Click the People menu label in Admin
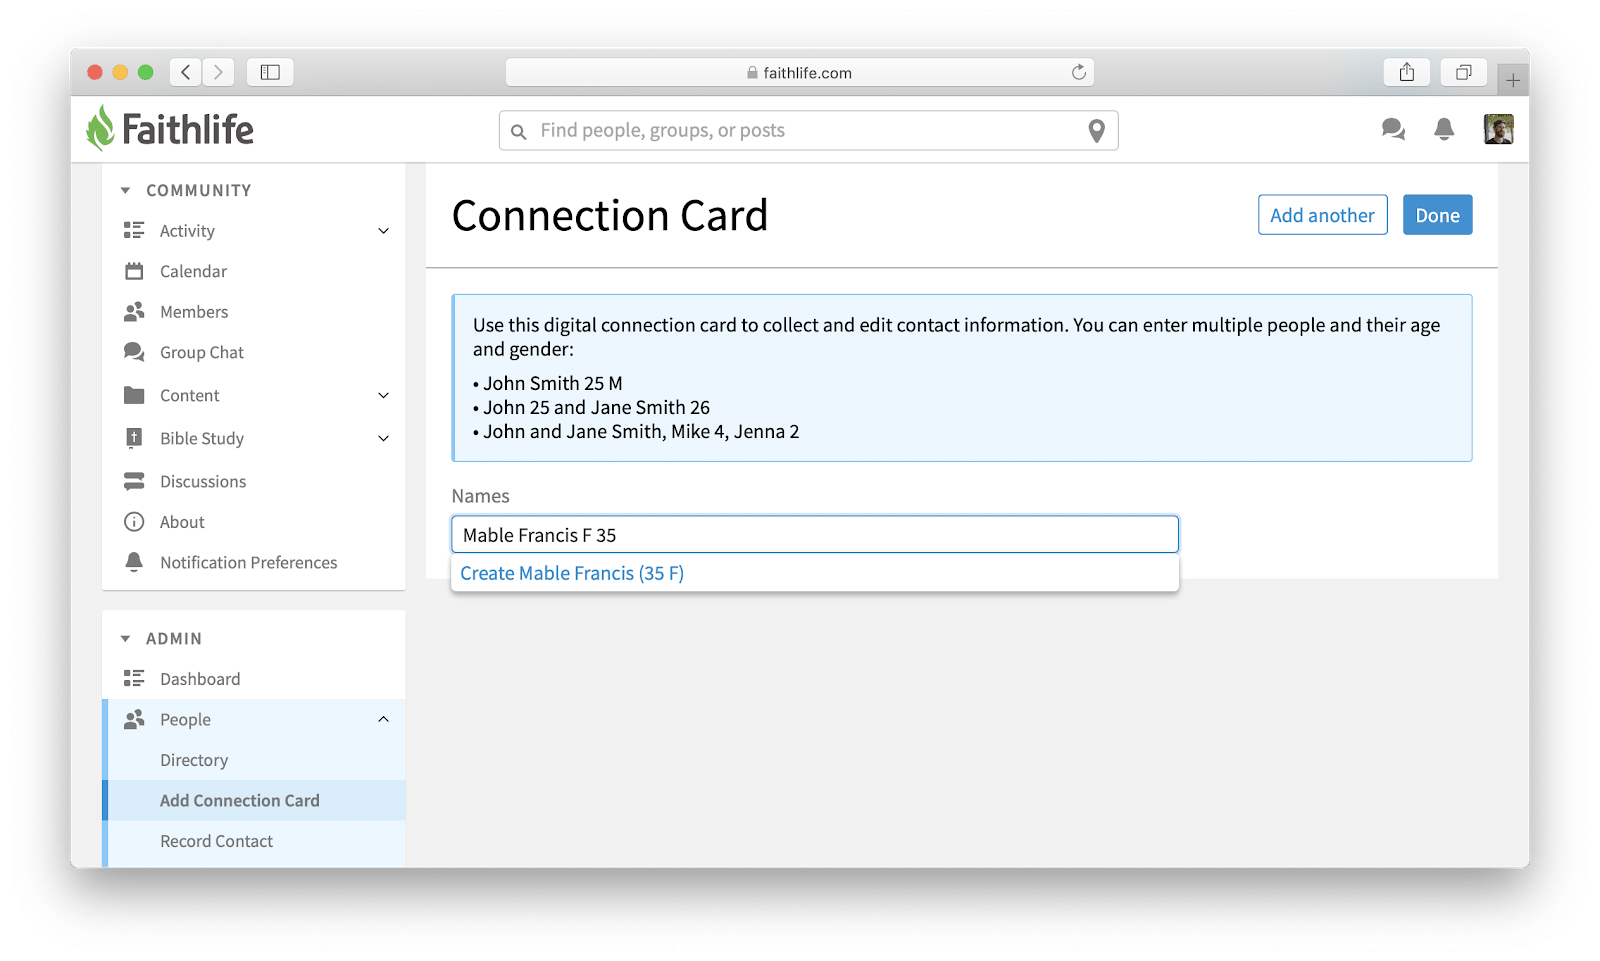Viewport: 1600px width, 961px height. (185, 719)
